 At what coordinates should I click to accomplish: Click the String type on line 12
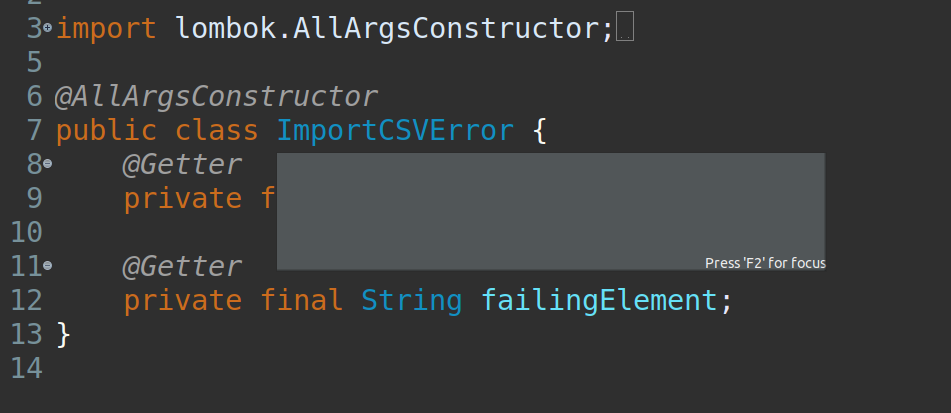tap(412, 301)
